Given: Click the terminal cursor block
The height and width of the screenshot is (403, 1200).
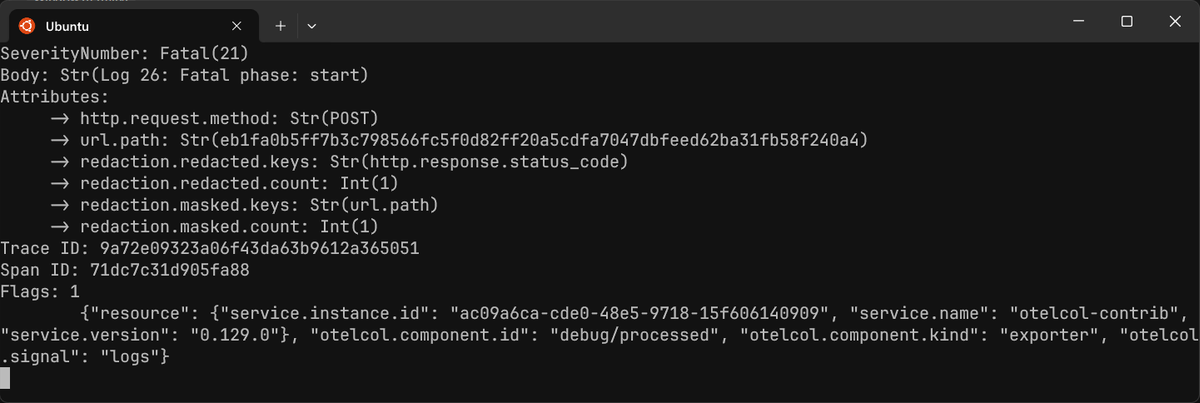Looking at the screenshot, I should (5, 378).
